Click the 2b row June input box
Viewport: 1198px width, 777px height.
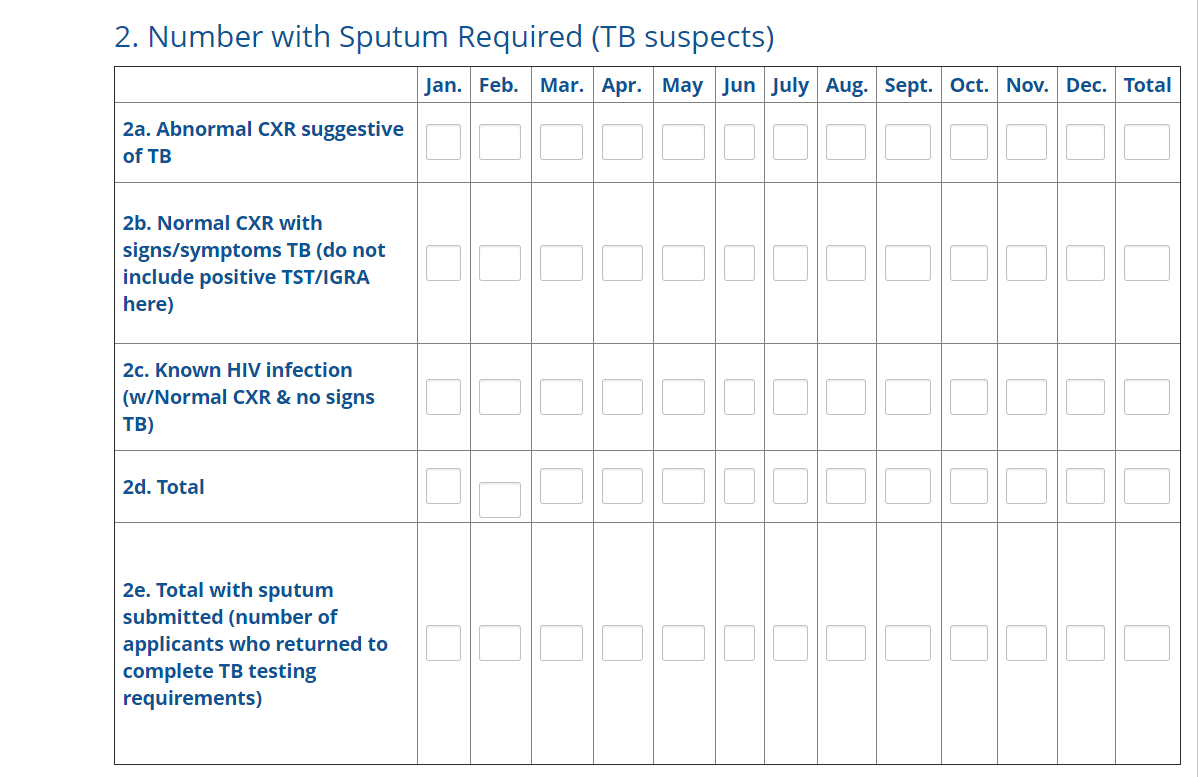click(x=739, y=263)
